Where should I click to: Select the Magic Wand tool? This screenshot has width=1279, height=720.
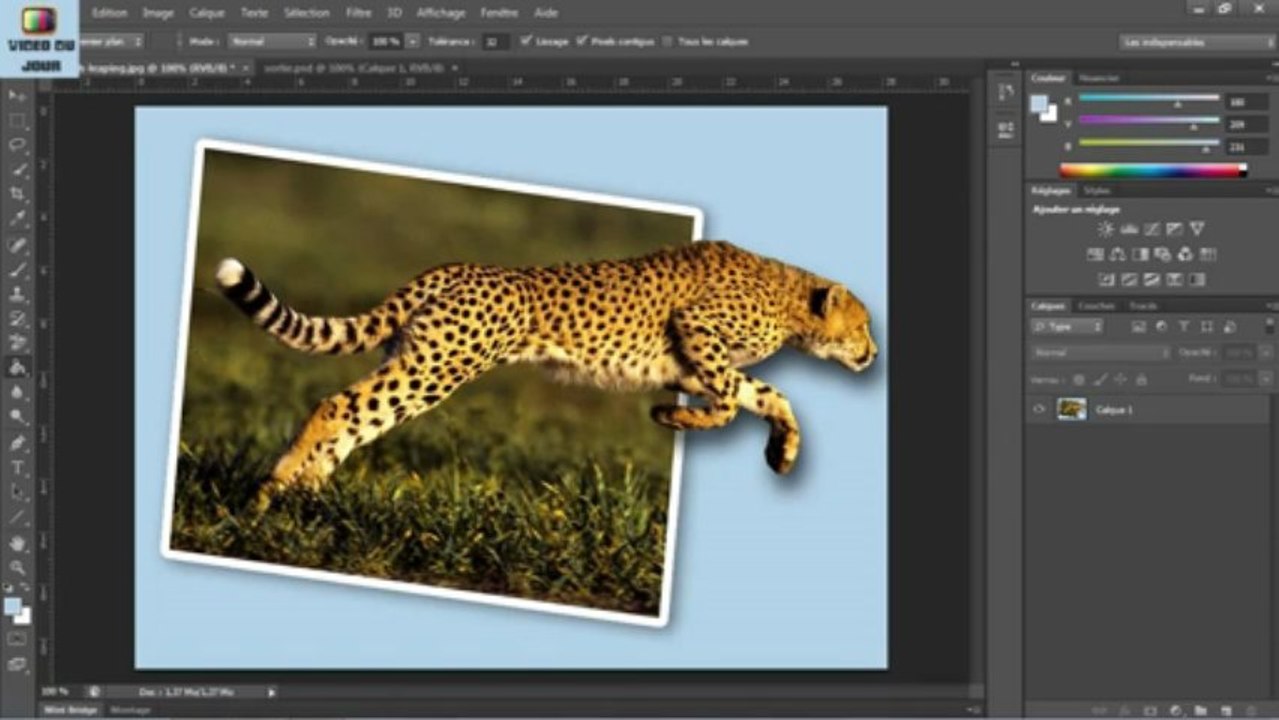pos(17,170)
